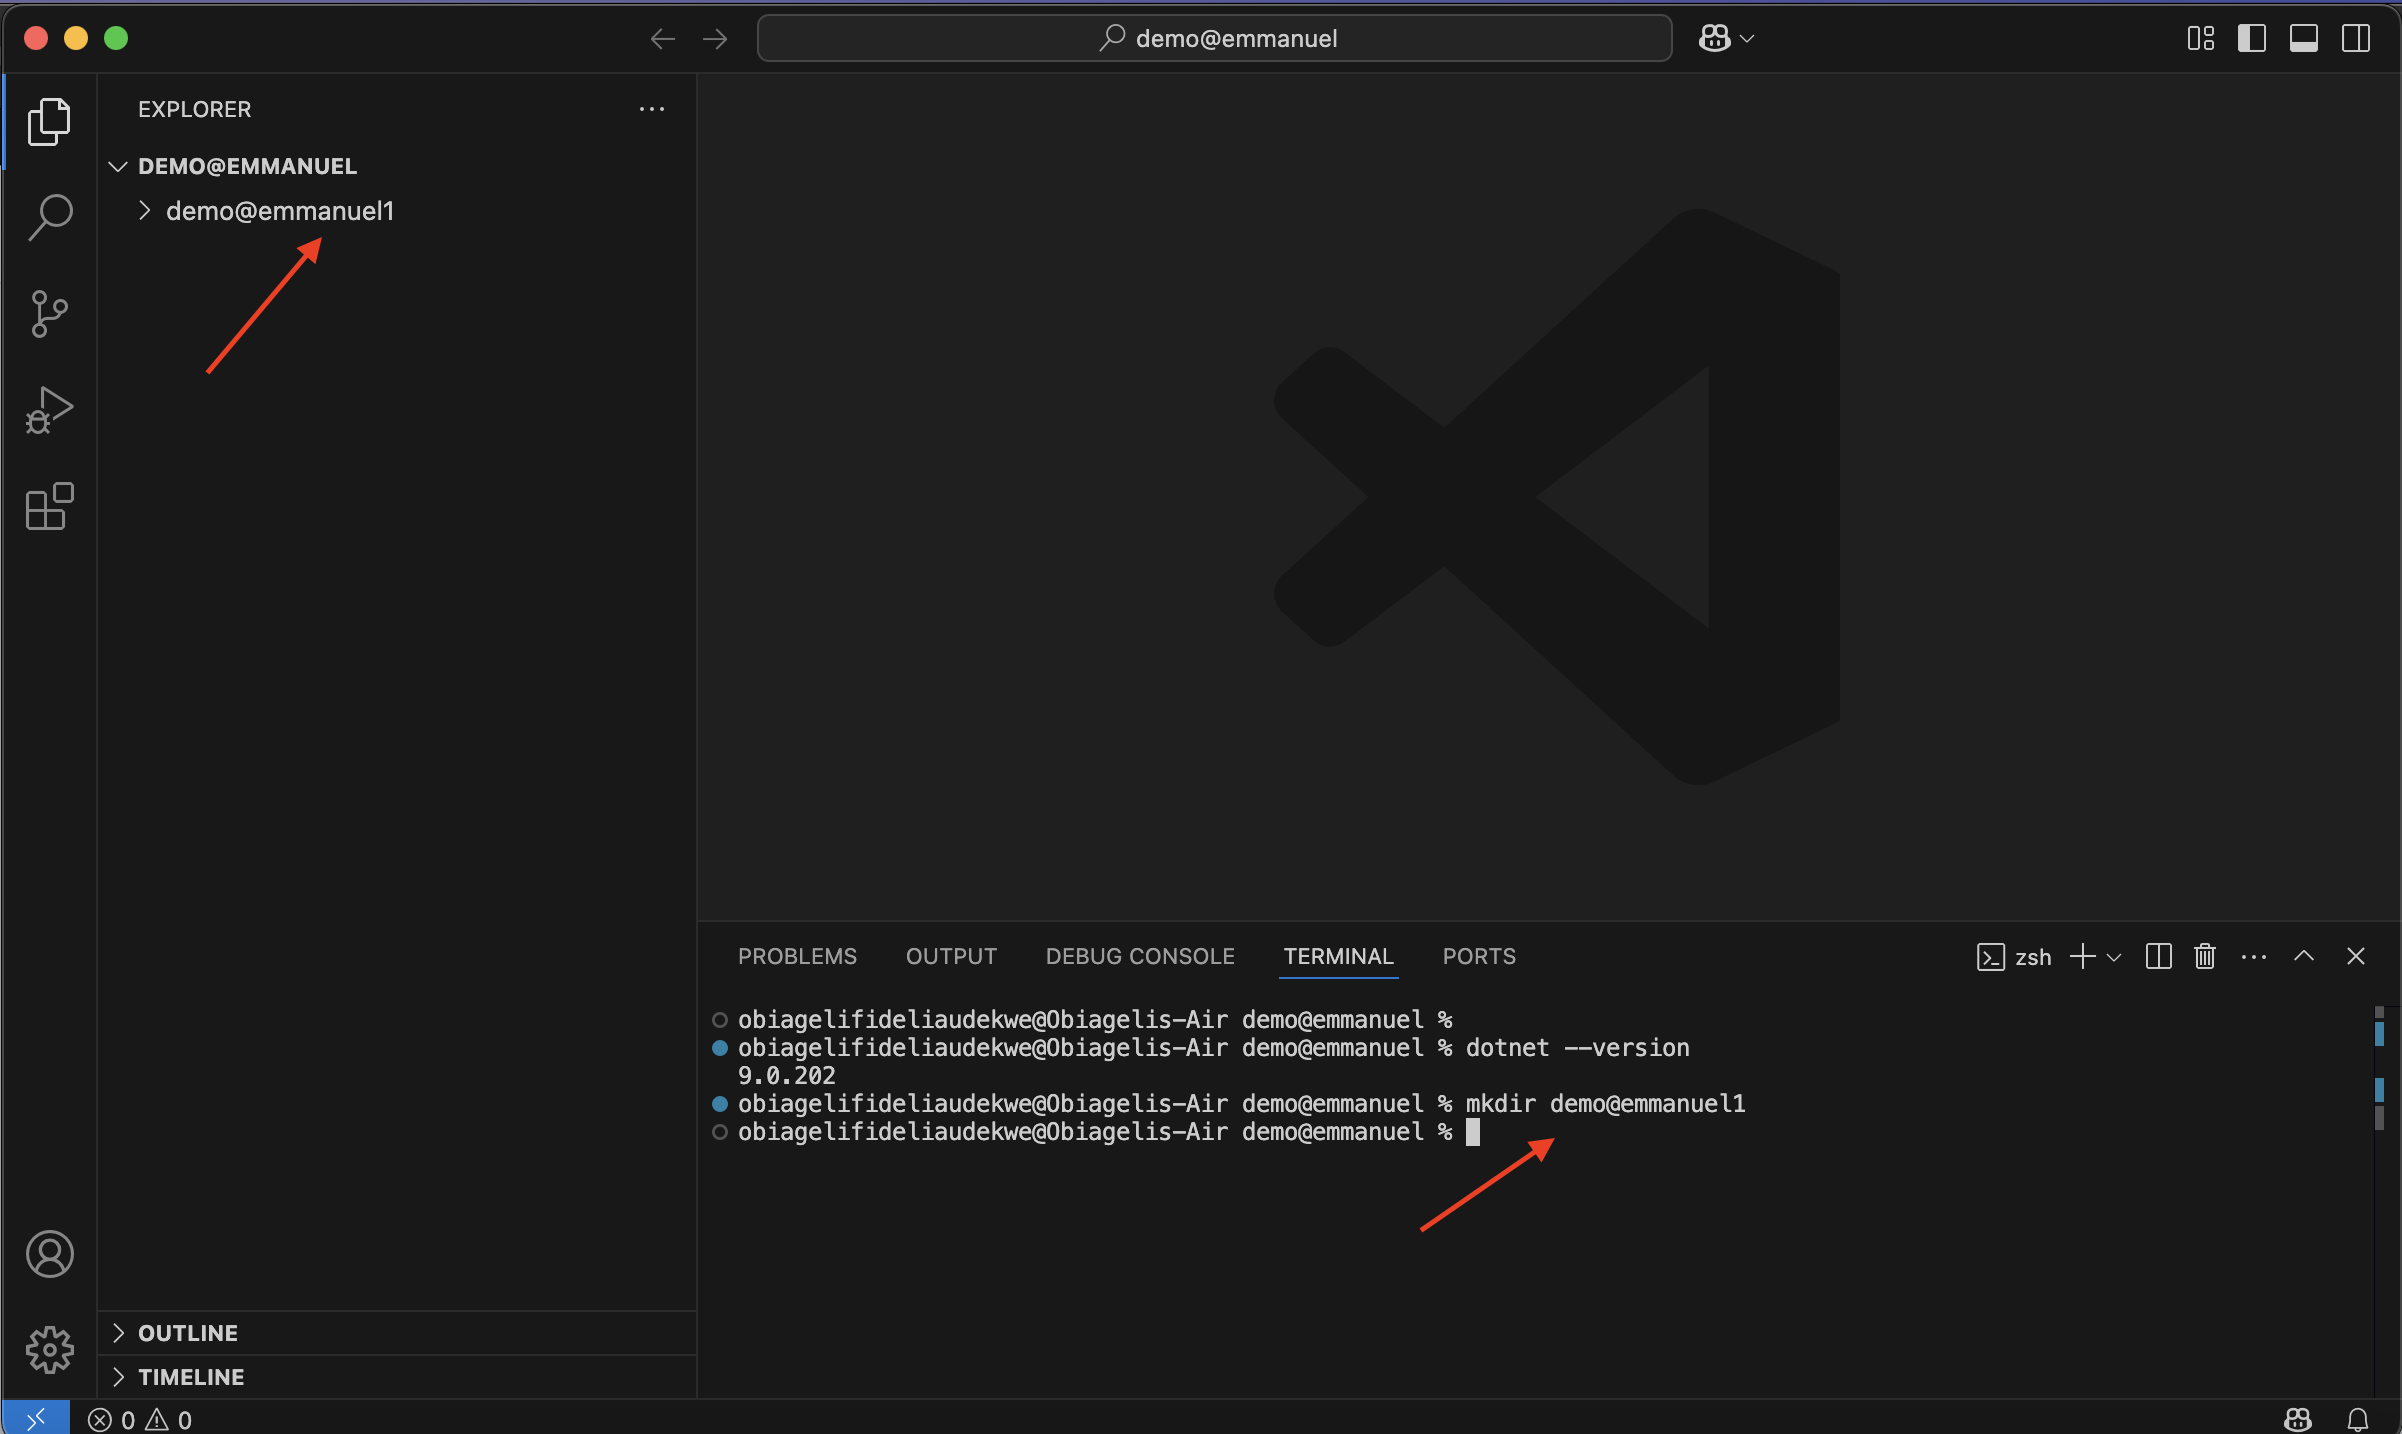The width and height of the screenshot is (2402, 1434).
Task: Kill the terminal with the trash icon
Action: click(x=2204, y=956)
